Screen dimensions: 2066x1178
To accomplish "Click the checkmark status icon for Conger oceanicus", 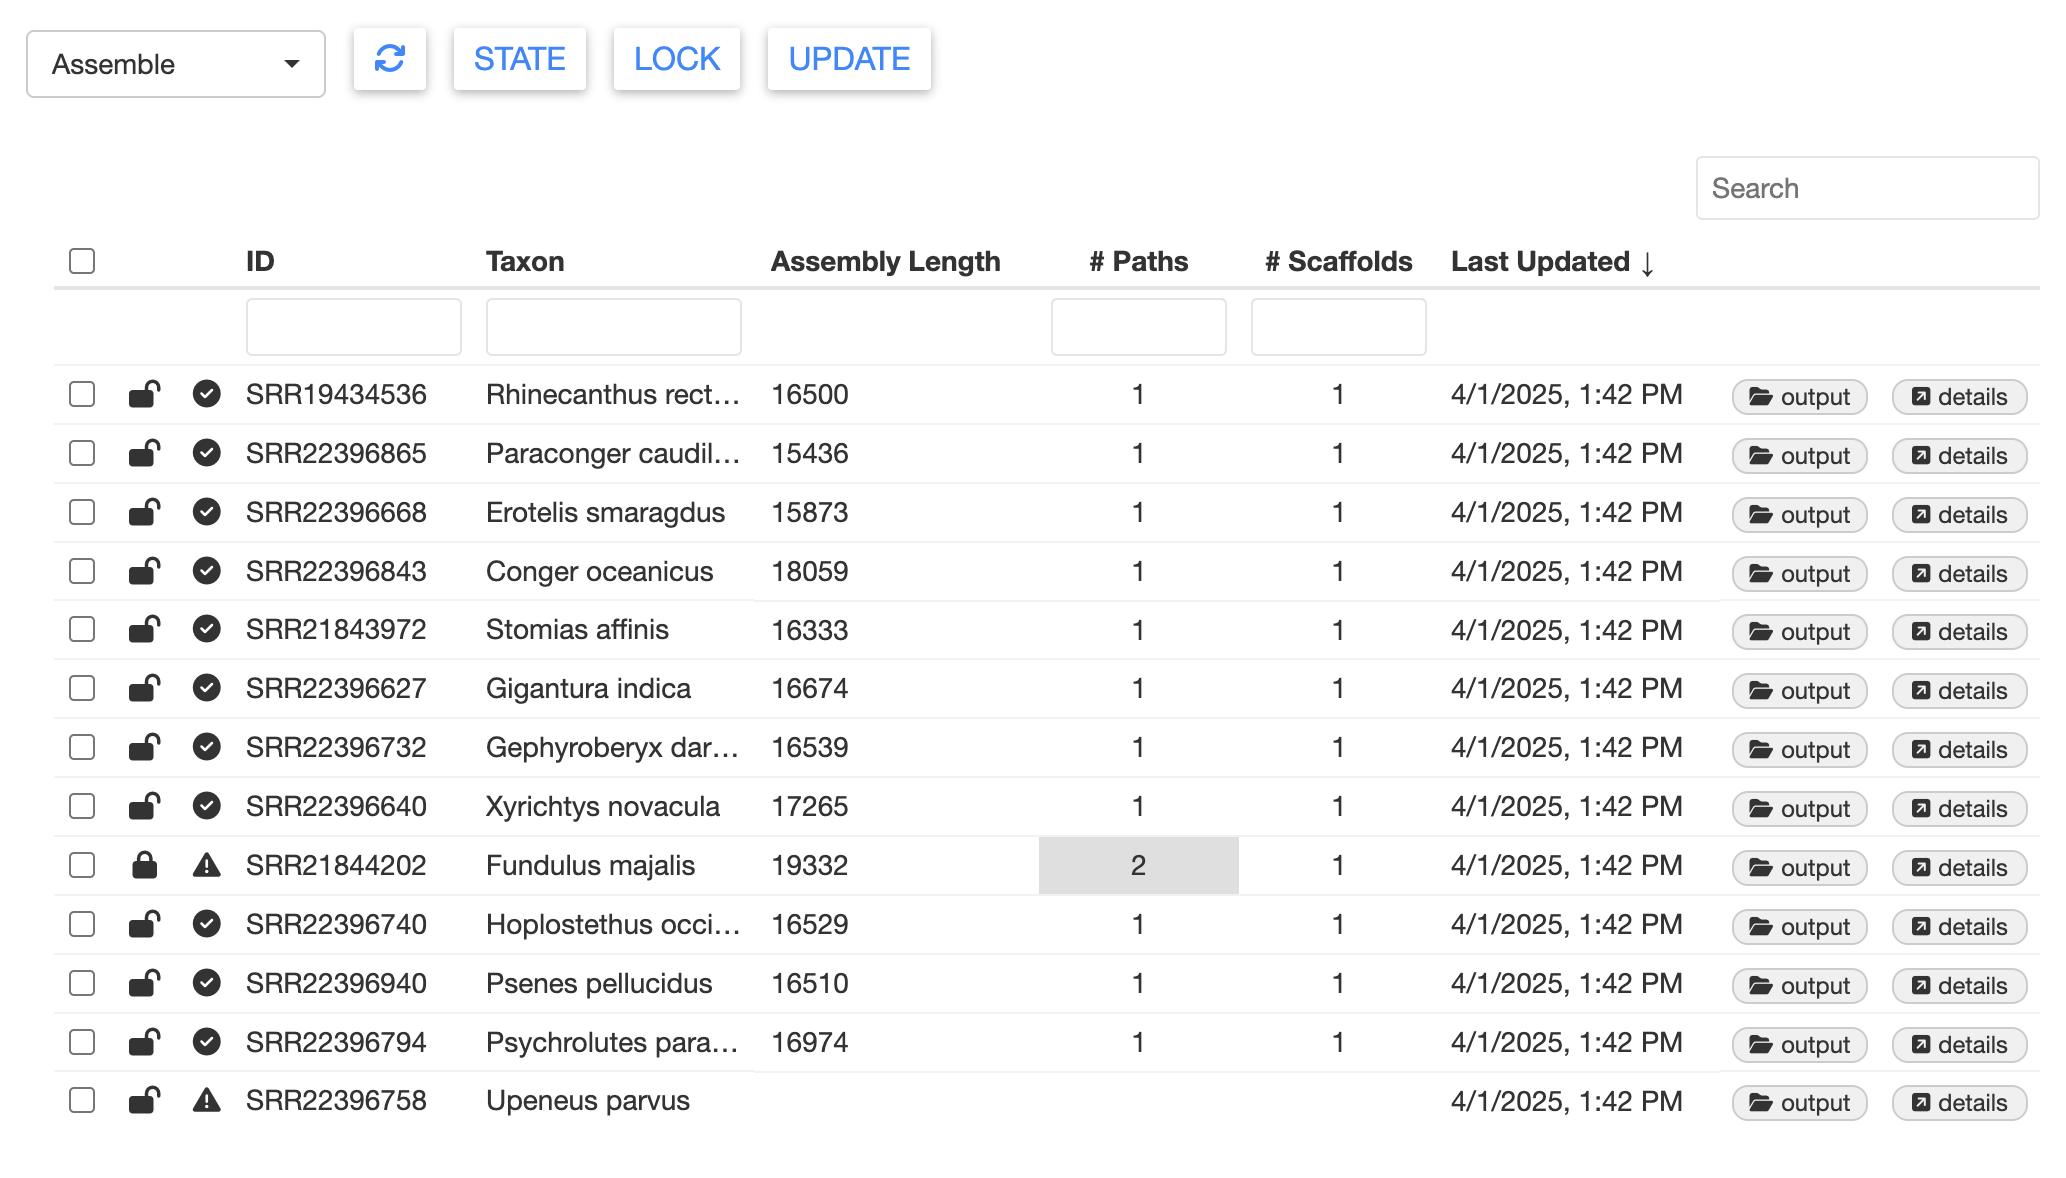I will (x=206, y=571).
